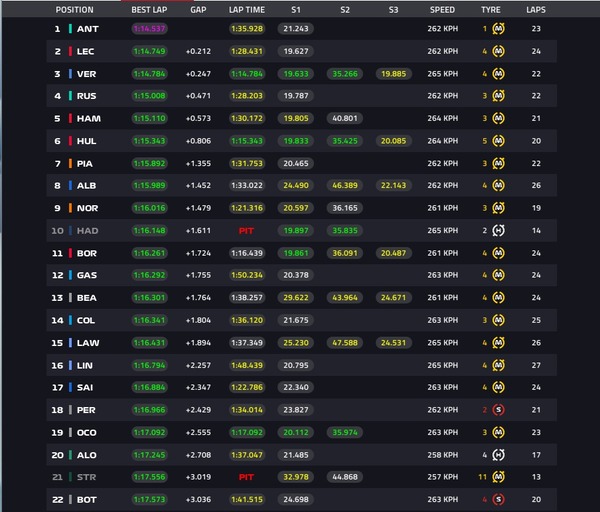Click the medium tyre icon in BEA row
Screen dimensions: 600x512
(x=498, y=297)
